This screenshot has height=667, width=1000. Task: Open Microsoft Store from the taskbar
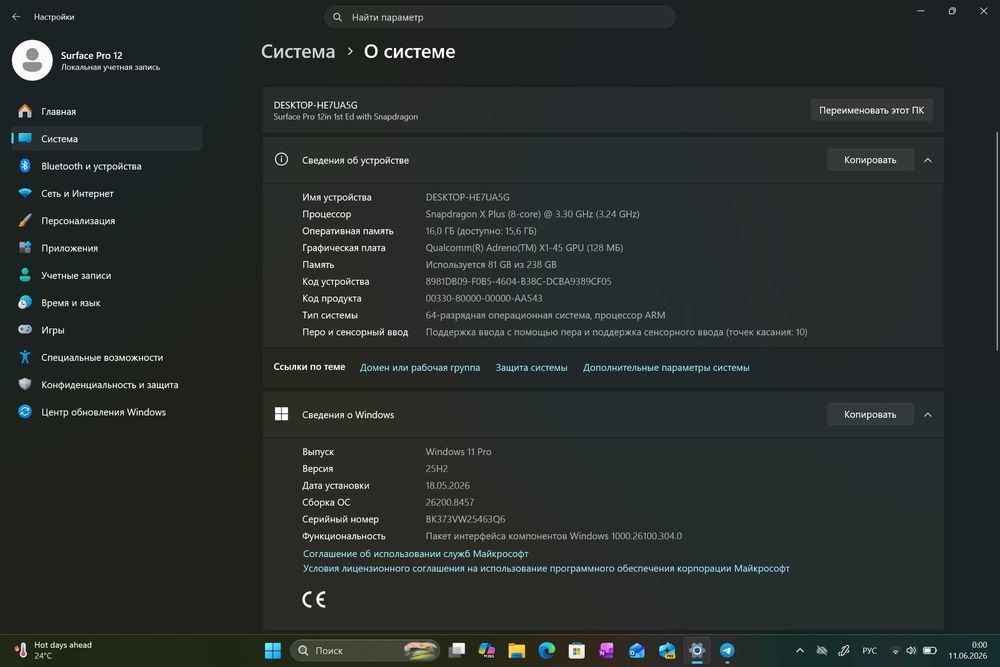coord(577,650)
